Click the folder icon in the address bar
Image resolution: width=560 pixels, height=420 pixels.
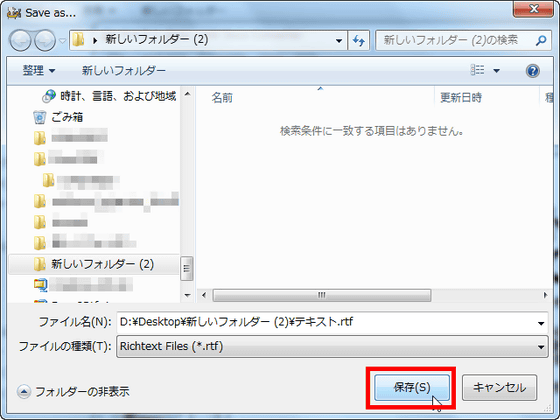click(x=78, y=40)
